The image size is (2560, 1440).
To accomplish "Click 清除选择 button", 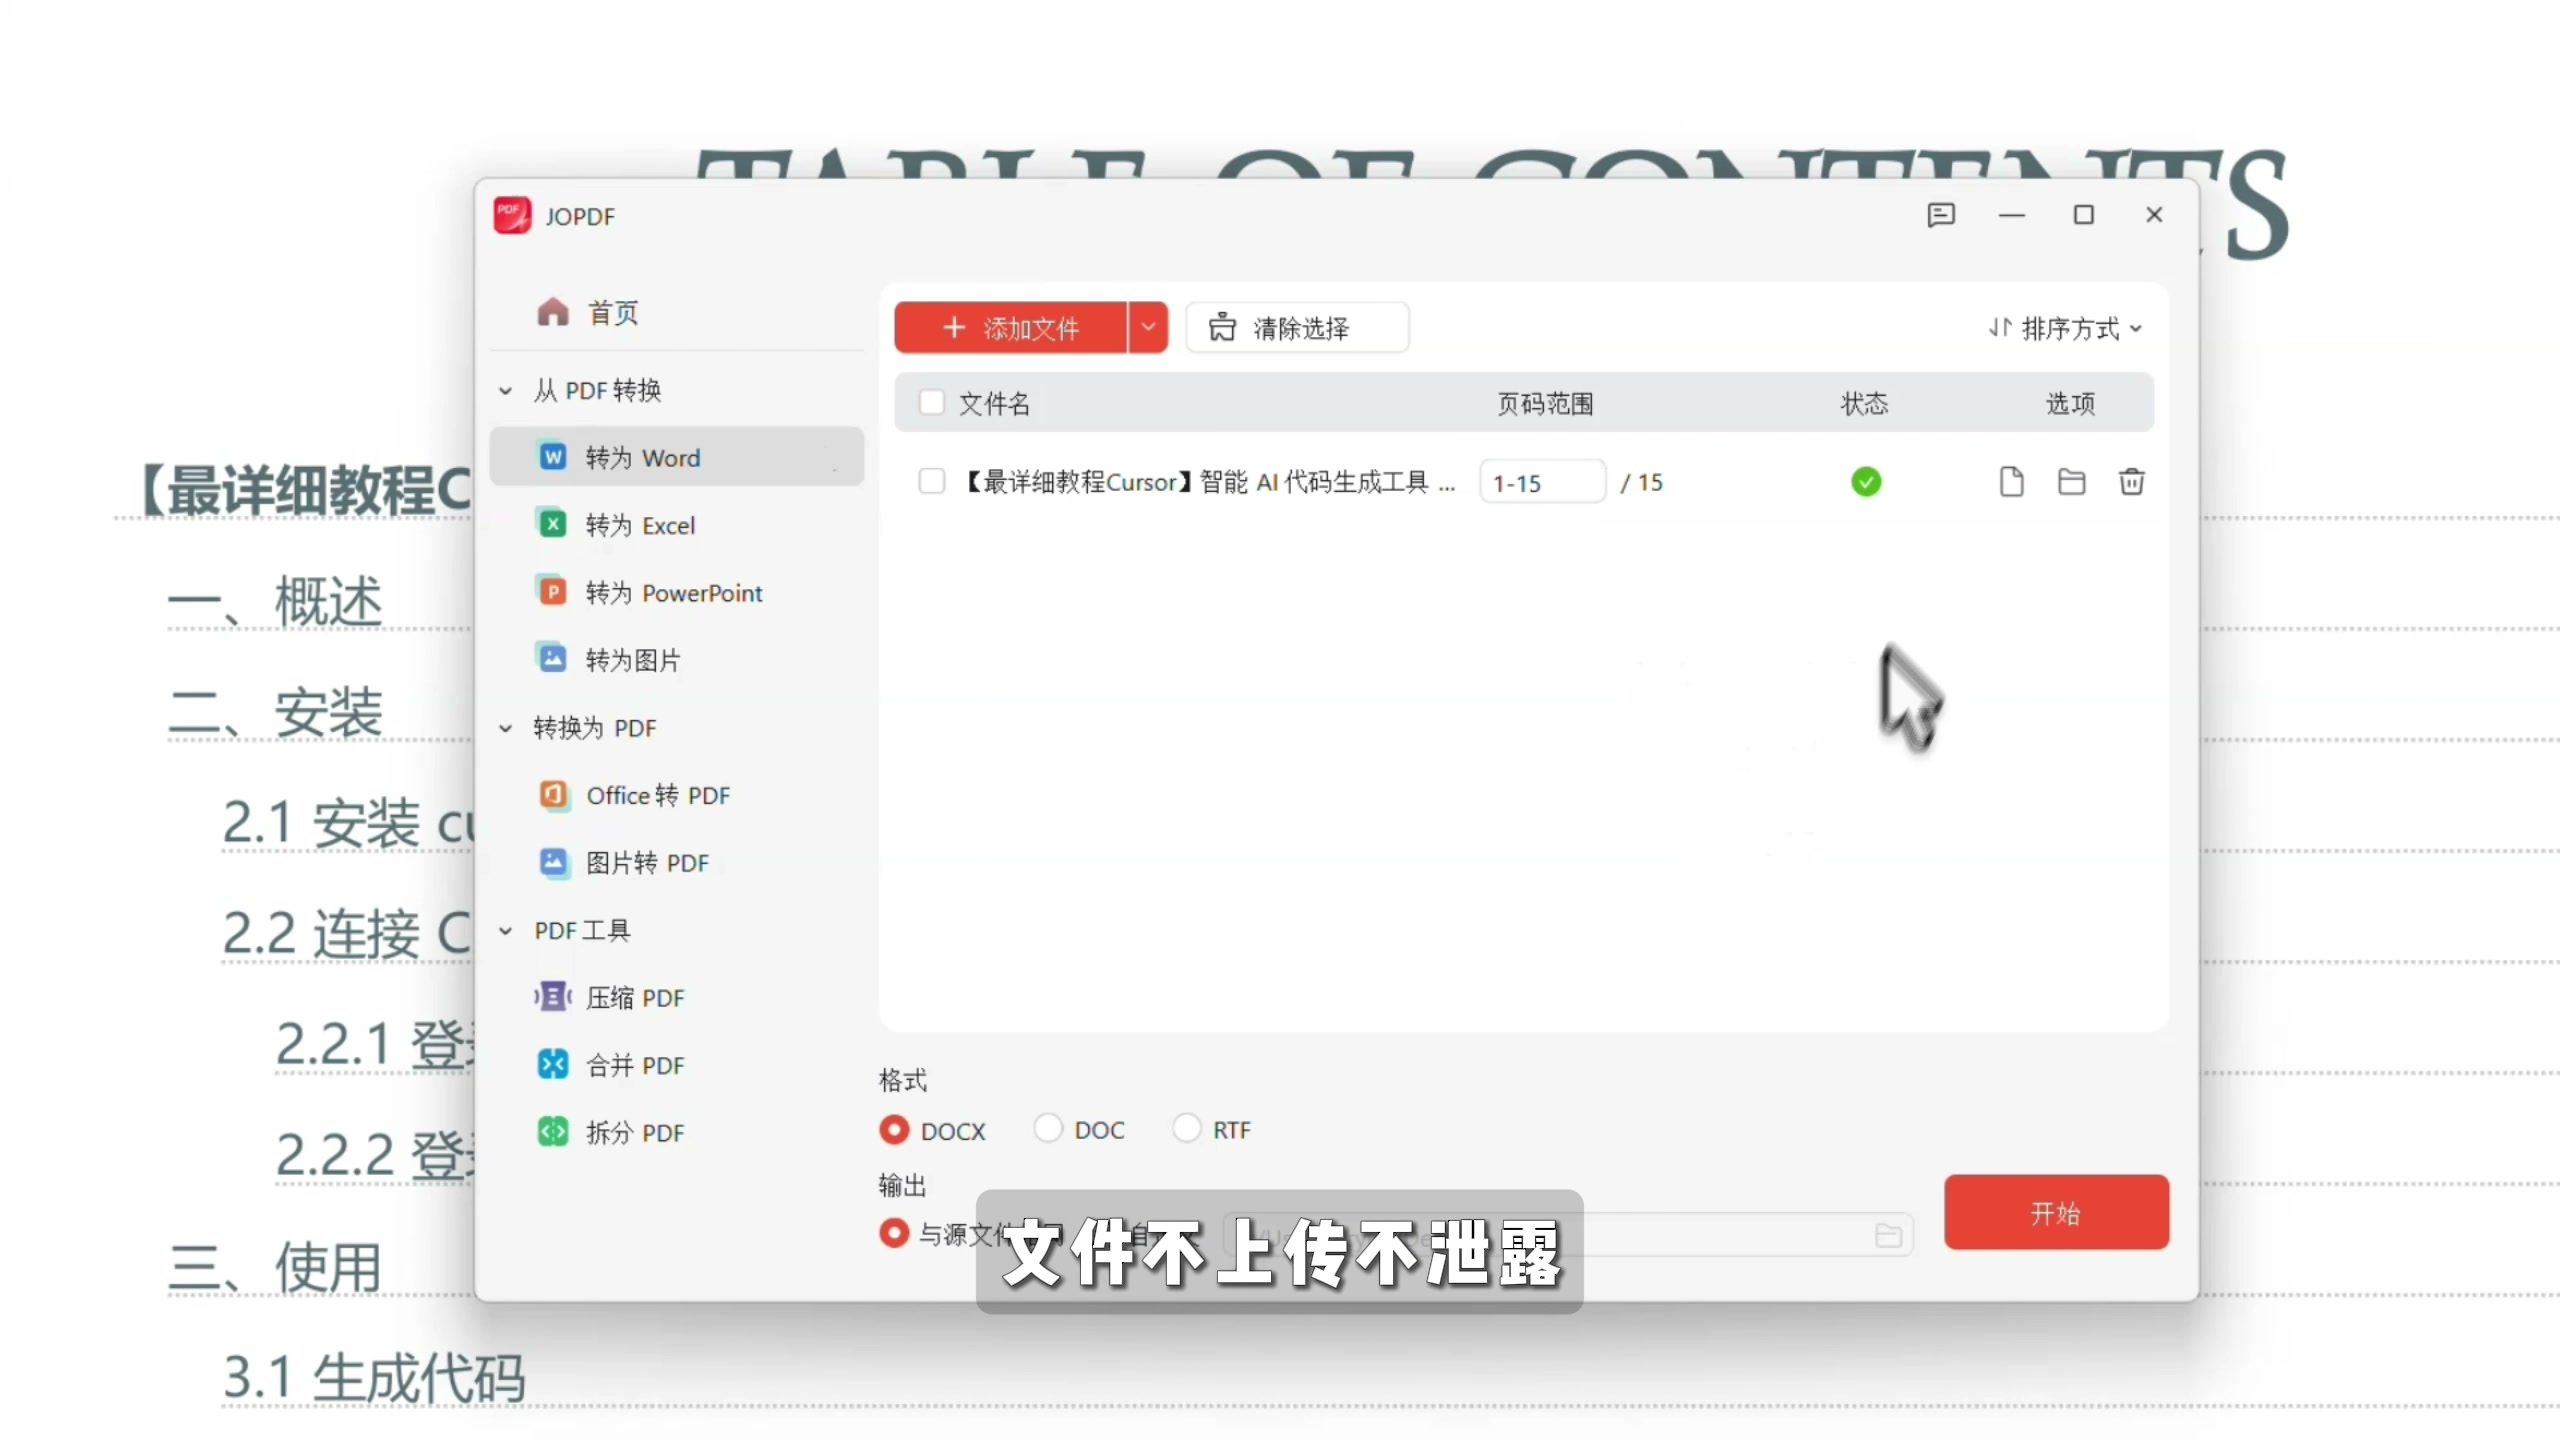I will pos(1297,328).
